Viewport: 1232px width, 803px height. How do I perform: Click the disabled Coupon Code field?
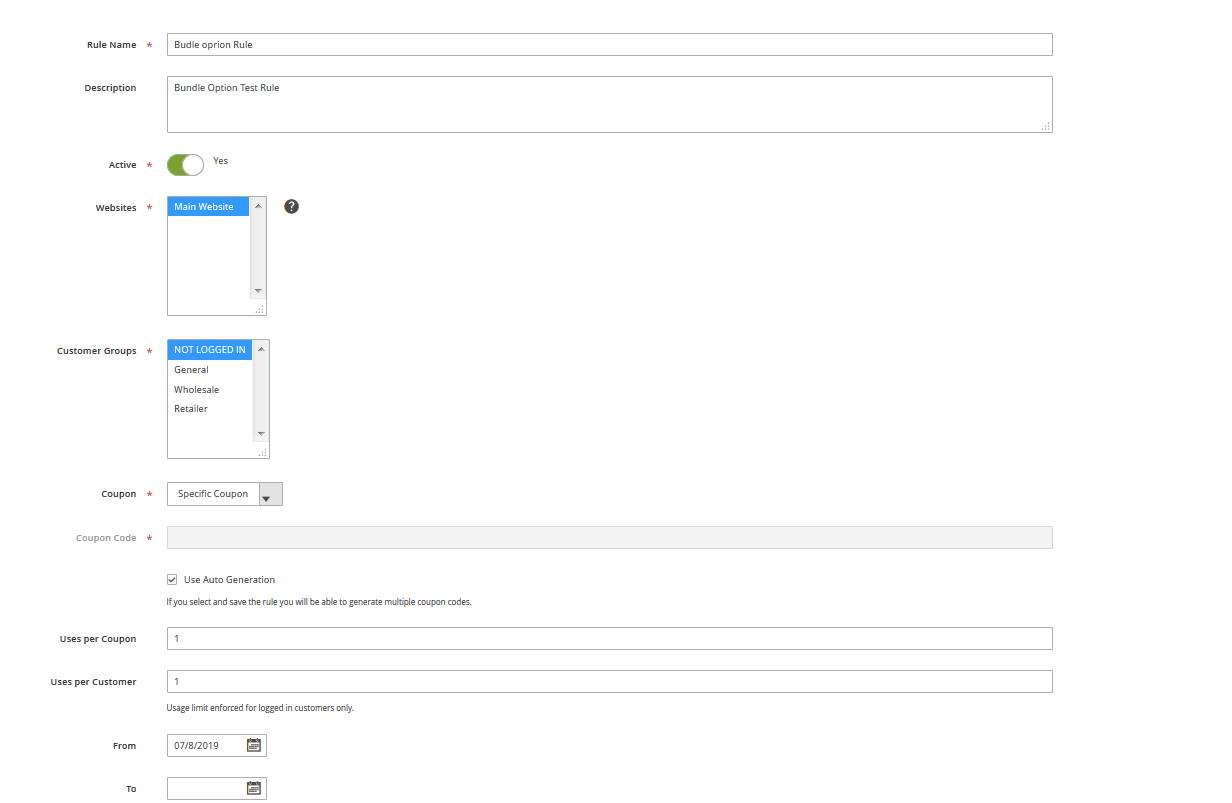pyautogui.click(x=610, y=538)
